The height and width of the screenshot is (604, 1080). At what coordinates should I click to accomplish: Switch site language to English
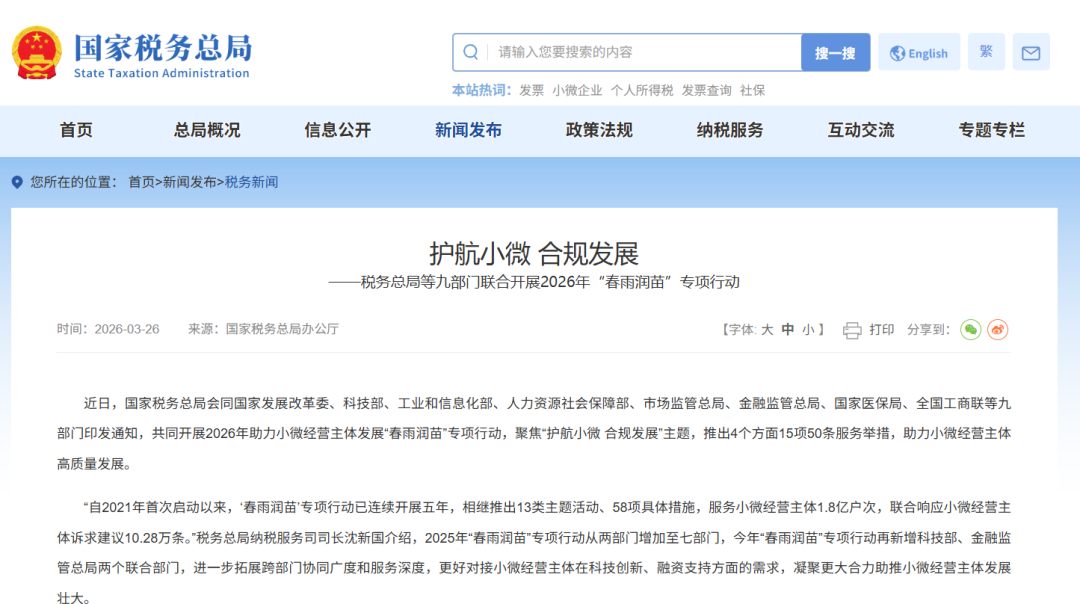pos(919,53)
